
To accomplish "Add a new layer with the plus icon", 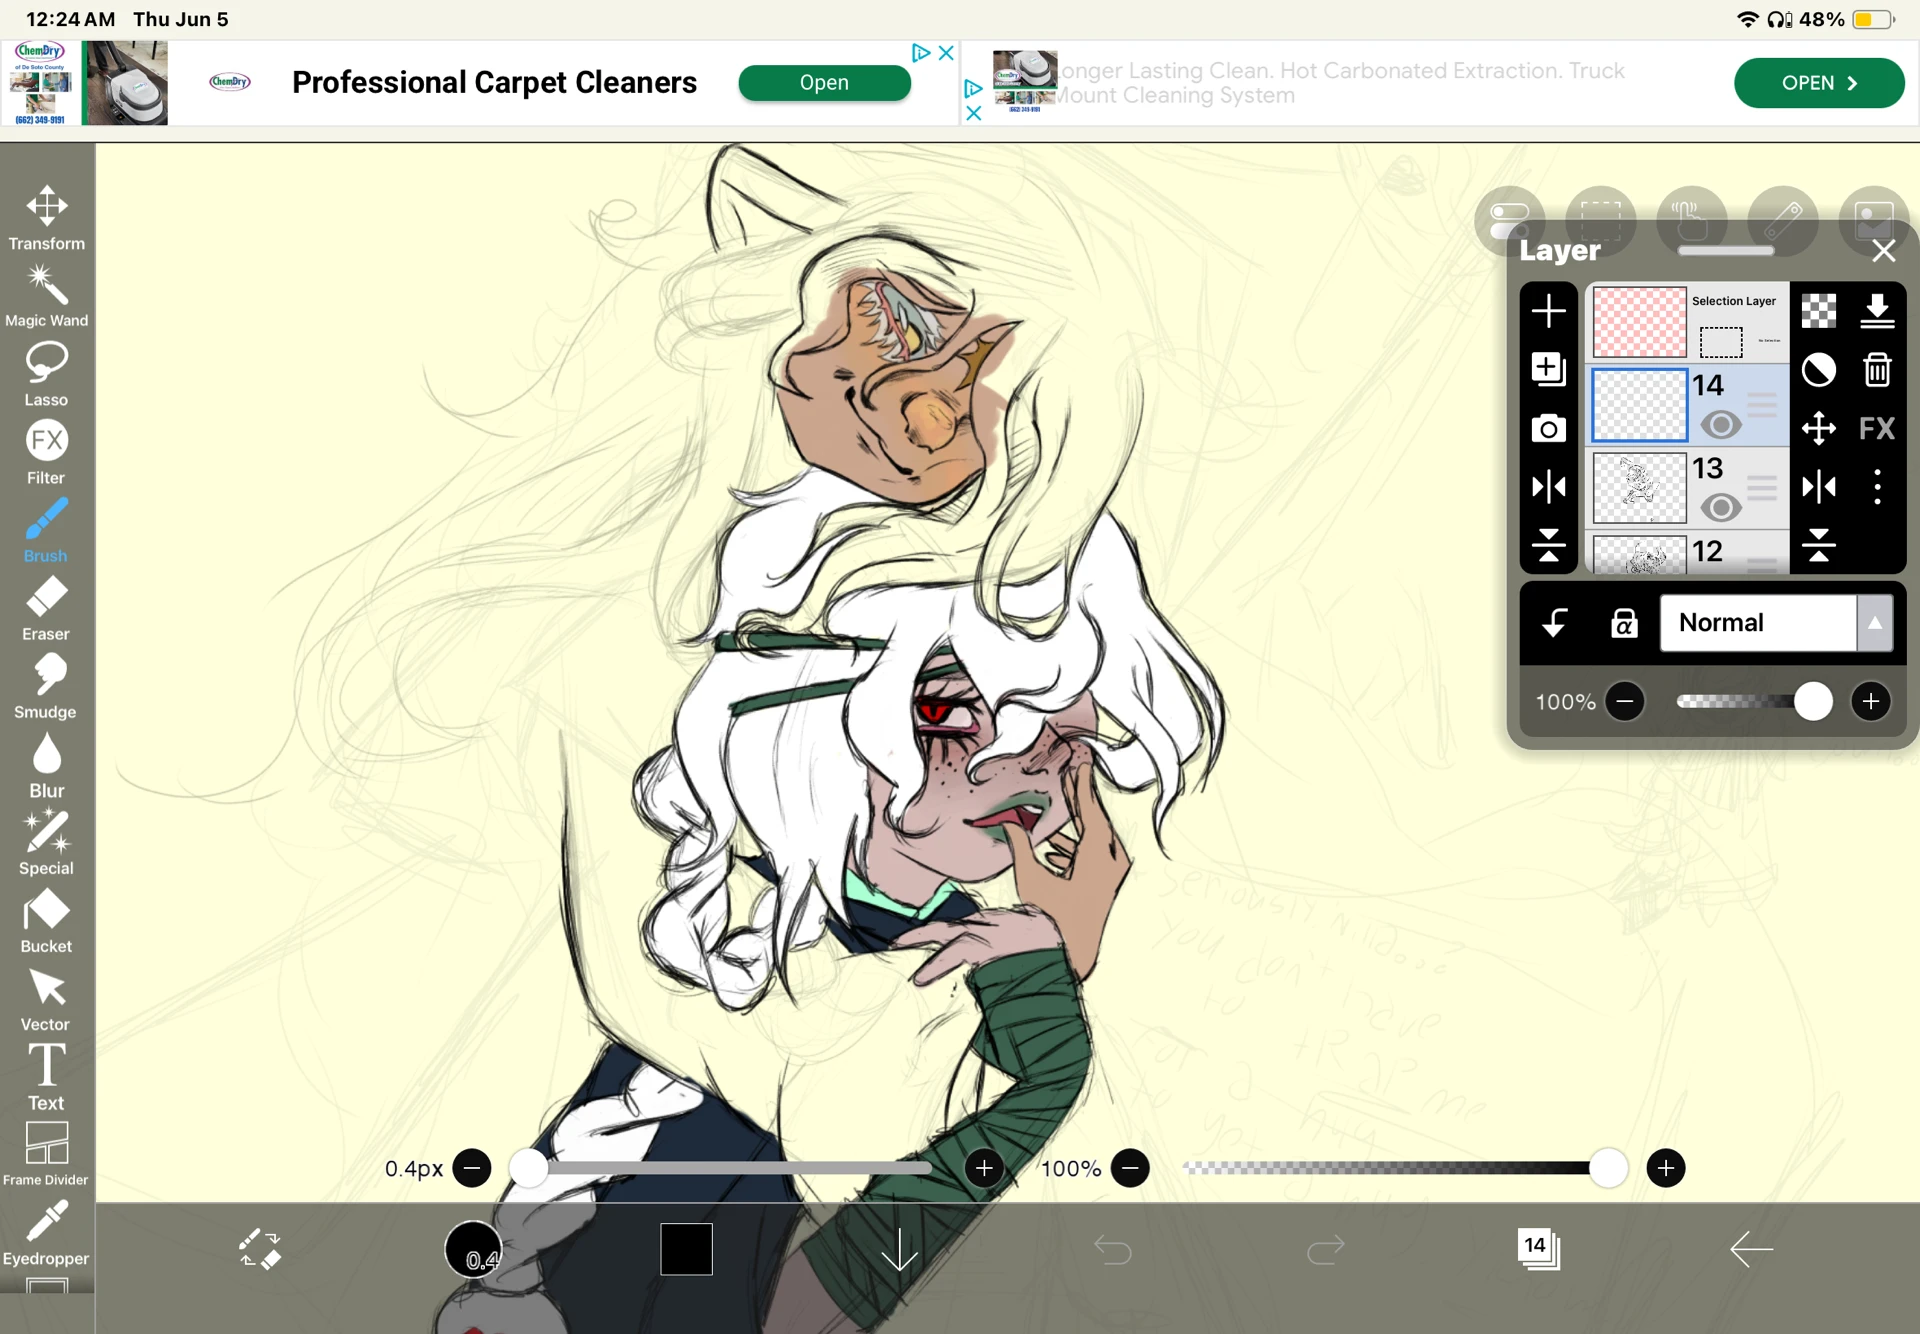I will [x=1549, y=311].
